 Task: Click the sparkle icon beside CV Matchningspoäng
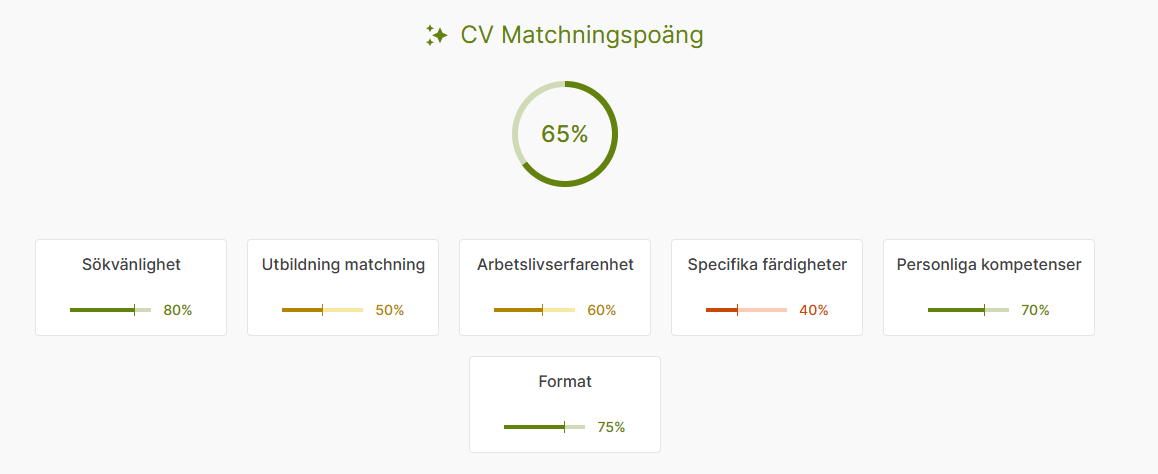[x=436, y=35]
